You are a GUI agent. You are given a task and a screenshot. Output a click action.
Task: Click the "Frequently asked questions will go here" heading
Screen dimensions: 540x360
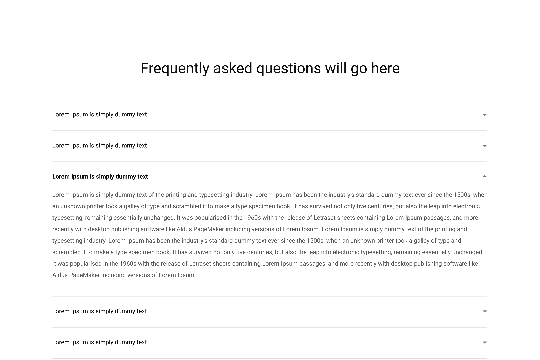[x=270, y=68]
